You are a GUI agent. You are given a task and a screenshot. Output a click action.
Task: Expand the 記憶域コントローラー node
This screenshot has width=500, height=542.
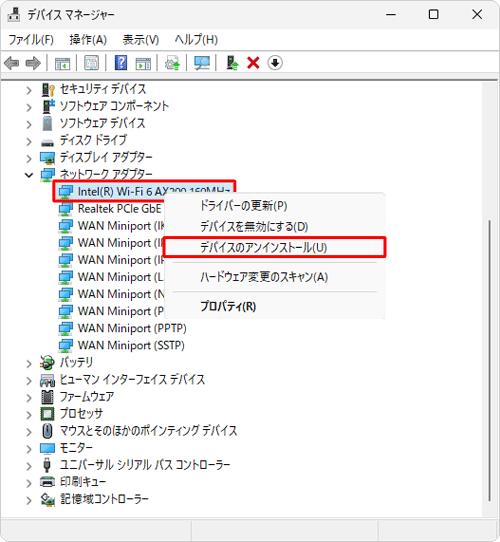[x=29, y=500]
